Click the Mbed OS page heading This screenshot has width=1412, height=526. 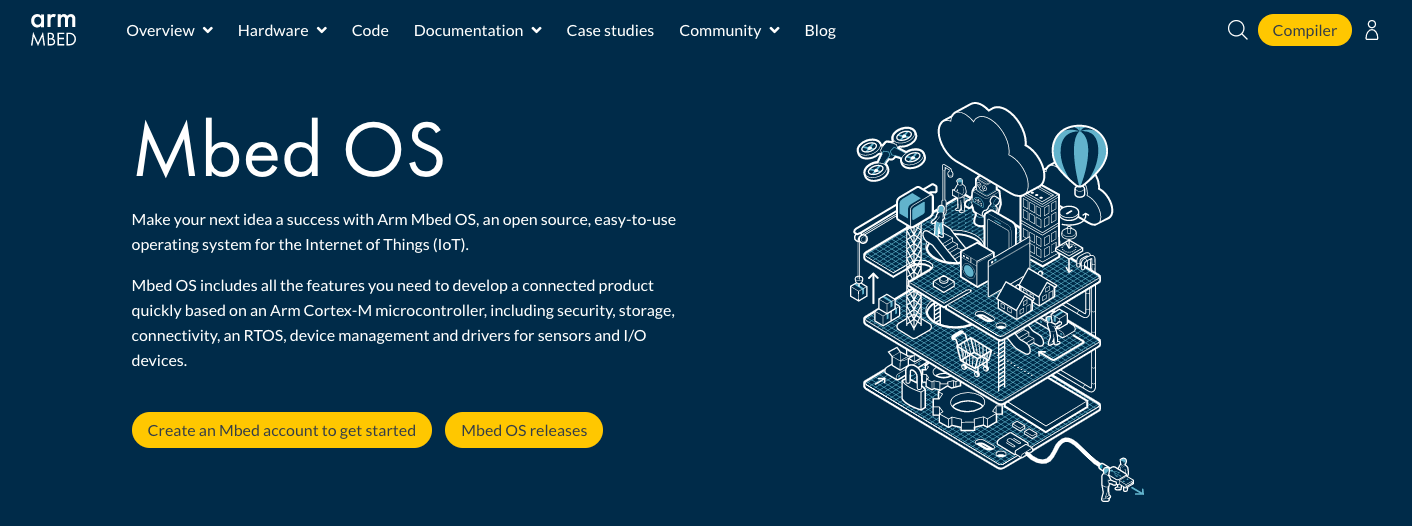pos(289,150)
